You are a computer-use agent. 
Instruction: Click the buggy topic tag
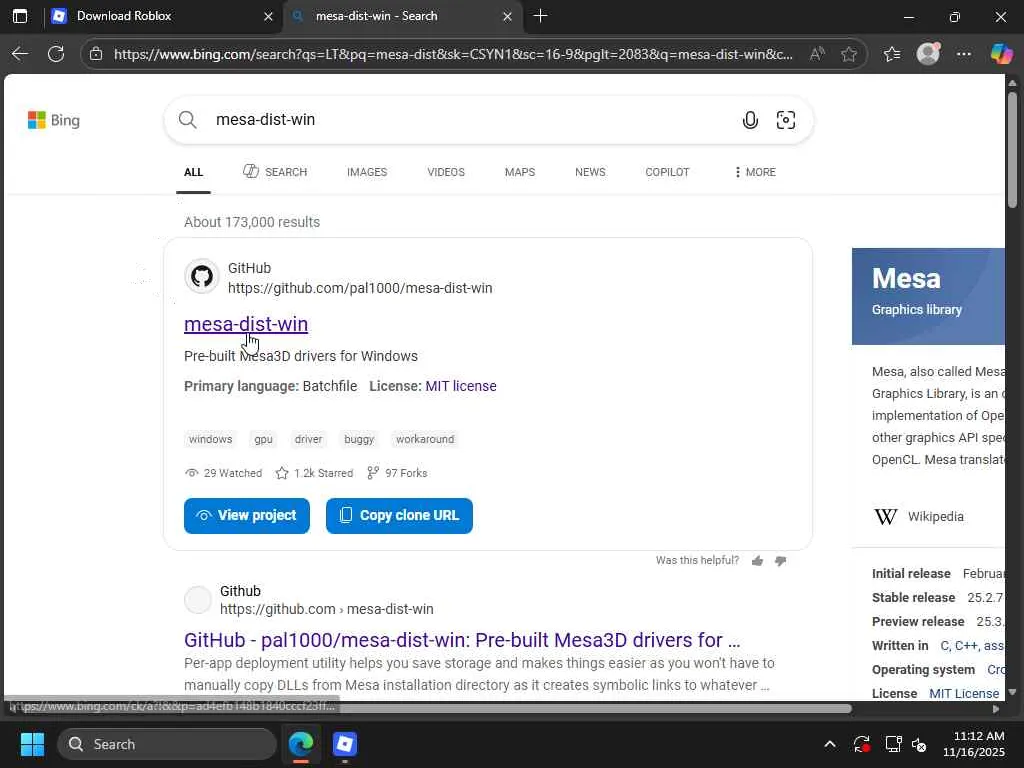359,439
